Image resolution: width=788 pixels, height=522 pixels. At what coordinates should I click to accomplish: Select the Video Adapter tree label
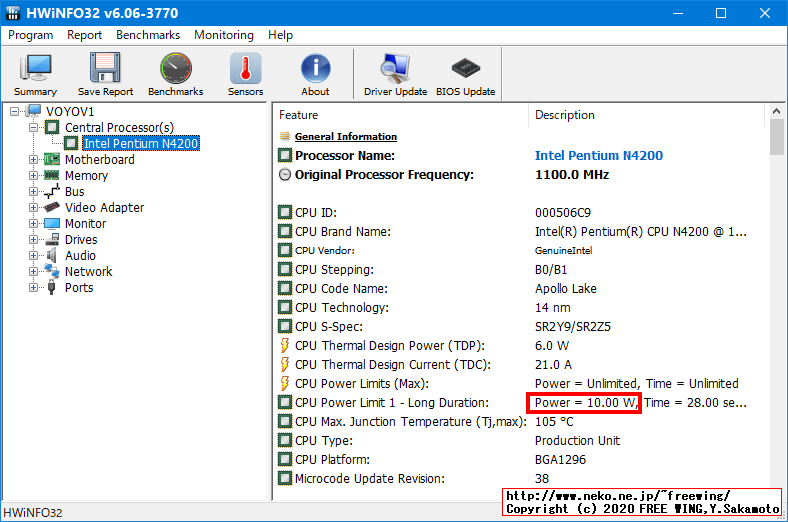point(105,207)
